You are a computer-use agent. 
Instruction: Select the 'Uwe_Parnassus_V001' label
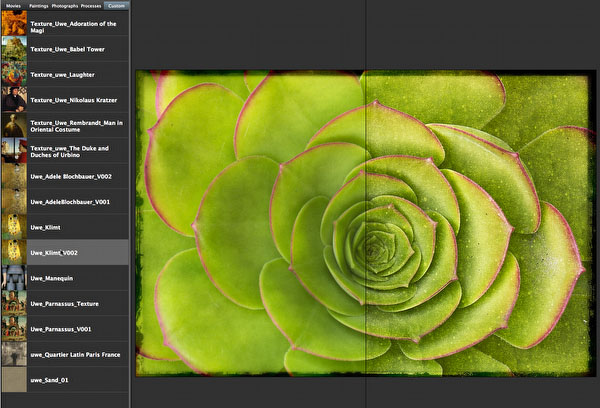[x=60, y=329]
